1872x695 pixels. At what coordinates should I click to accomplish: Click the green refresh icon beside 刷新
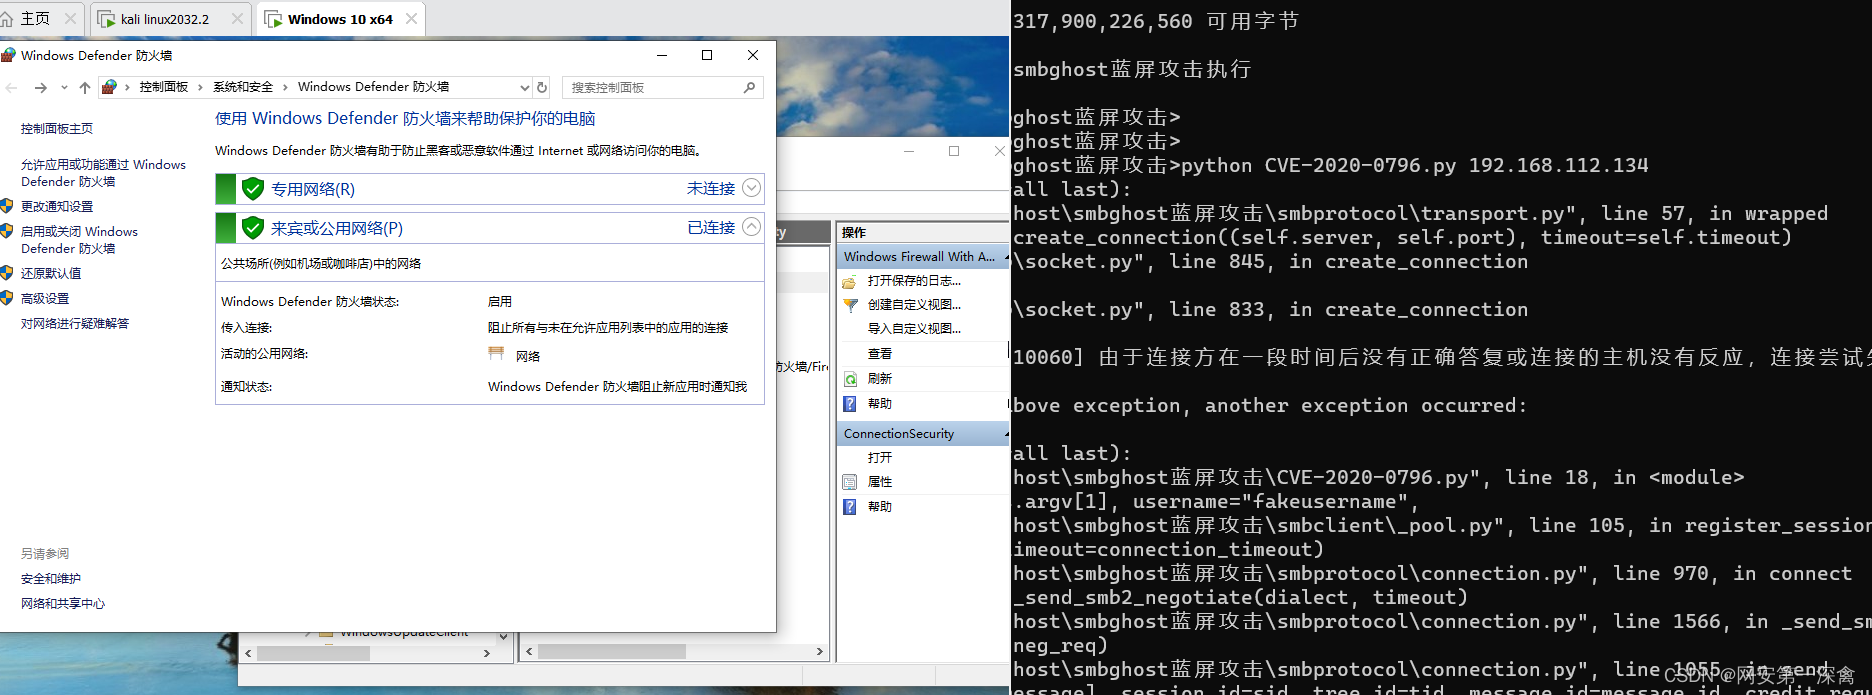(850, 379)
